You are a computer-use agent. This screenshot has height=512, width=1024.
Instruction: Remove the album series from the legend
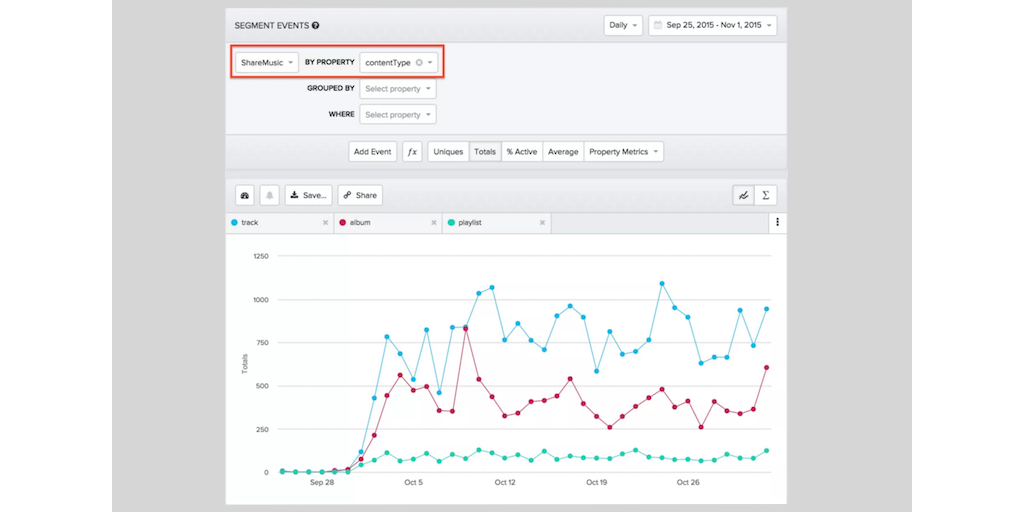point(433,223)
